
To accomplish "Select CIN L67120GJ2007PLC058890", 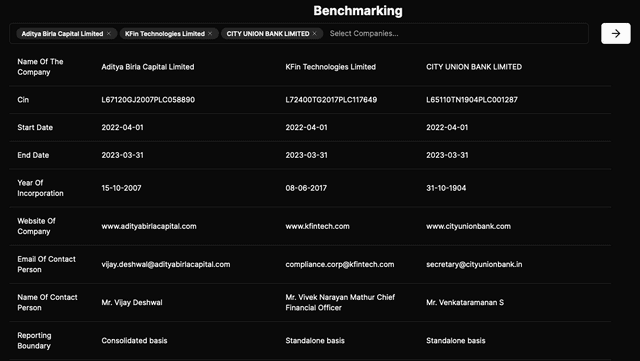I will click(148, 100).
